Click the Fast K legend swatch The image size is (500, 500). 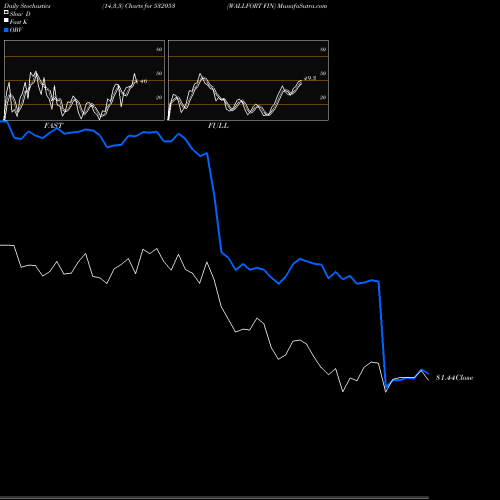6,20
